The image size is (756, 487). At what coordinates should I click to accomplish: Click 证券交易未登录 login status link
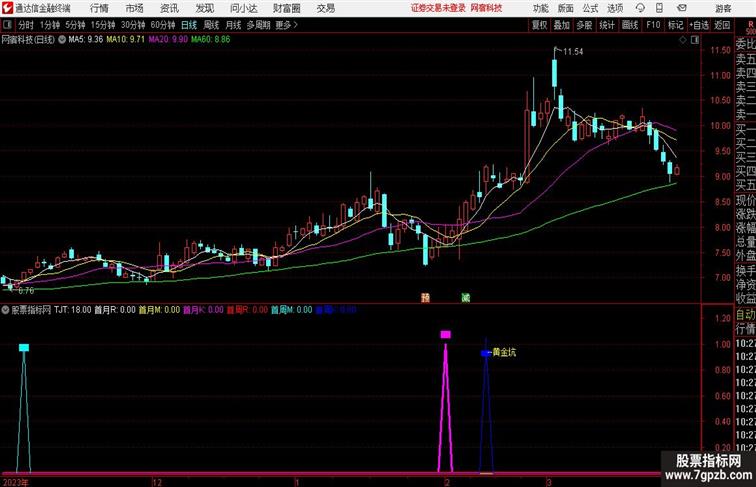[x=438, y=8]
